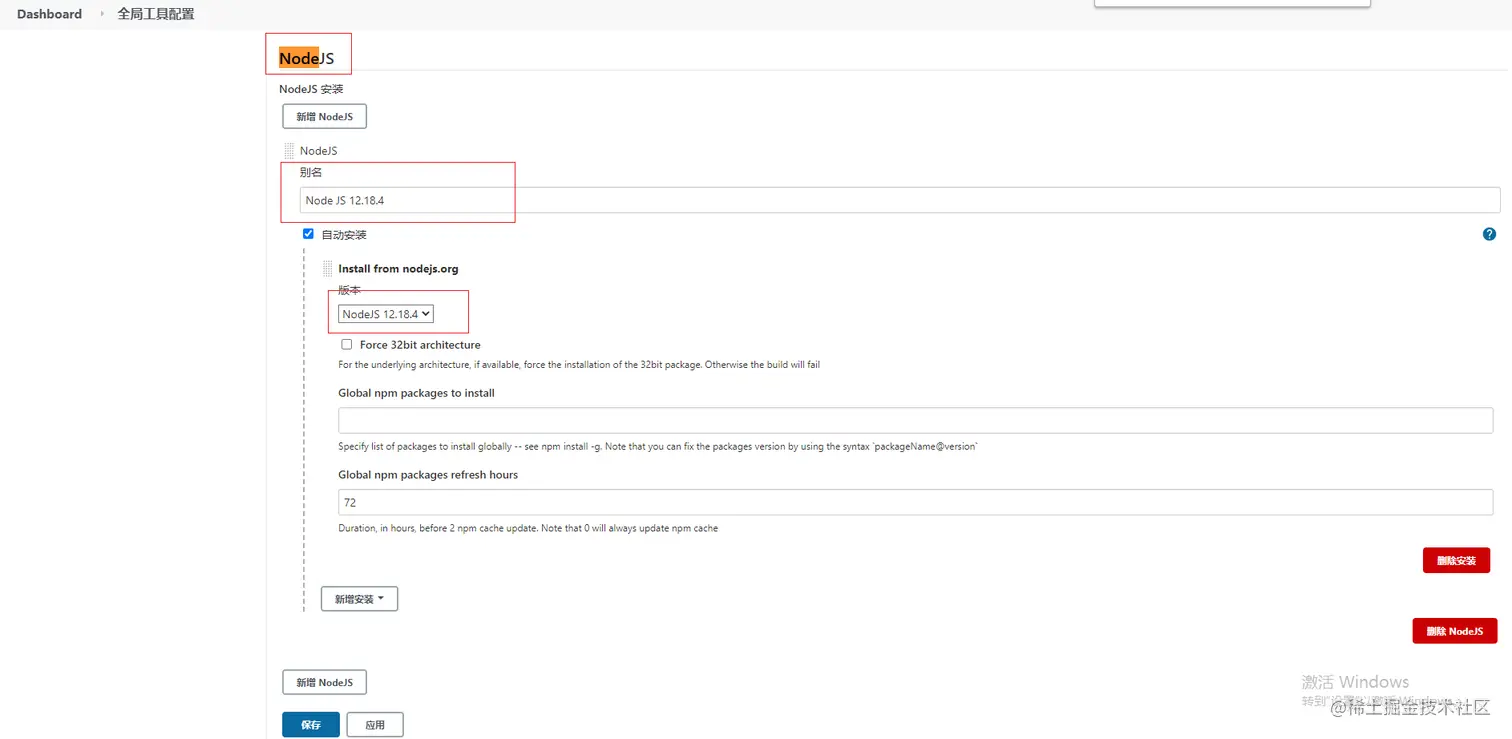Focus the Global npm packages to install field

[915, 420]
